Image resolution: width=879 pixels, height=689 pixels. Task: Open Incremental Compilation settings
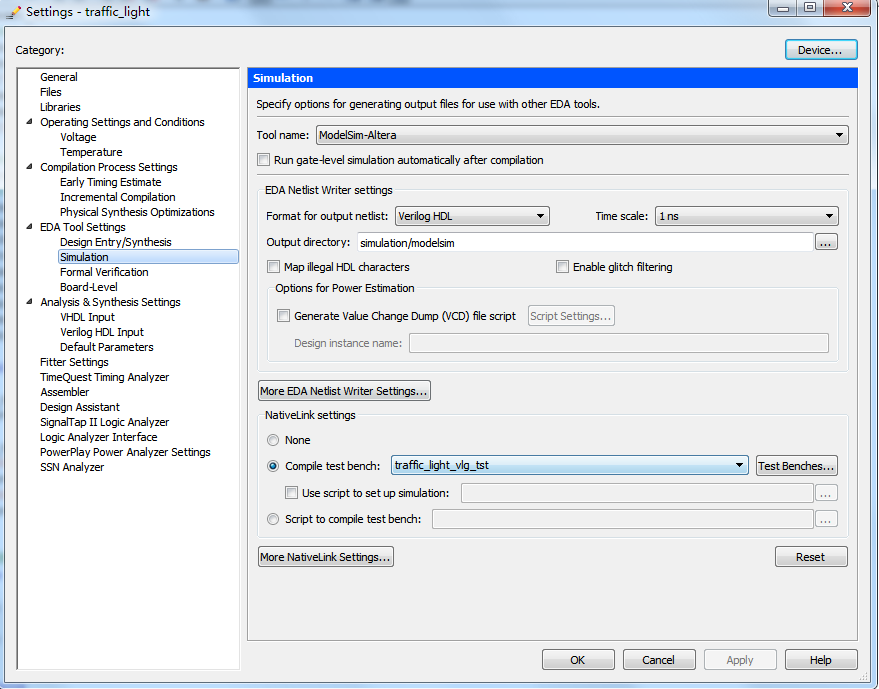click(x=118, y=197)
